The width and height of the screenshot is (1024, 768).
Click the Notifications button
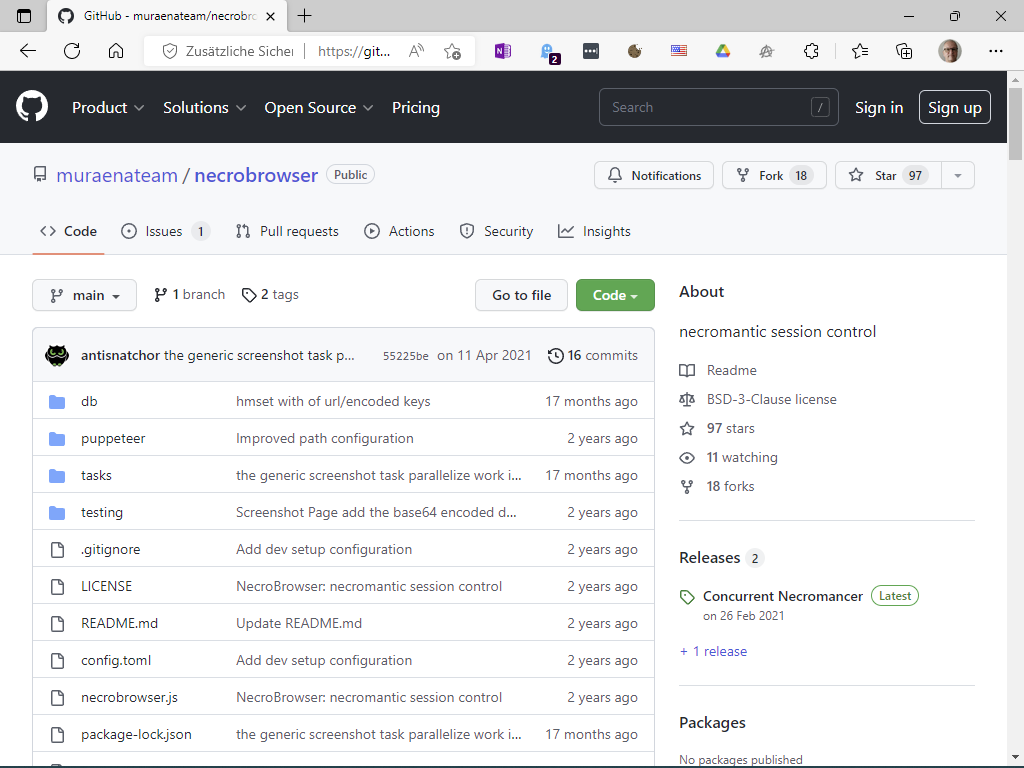pos(654,176)
